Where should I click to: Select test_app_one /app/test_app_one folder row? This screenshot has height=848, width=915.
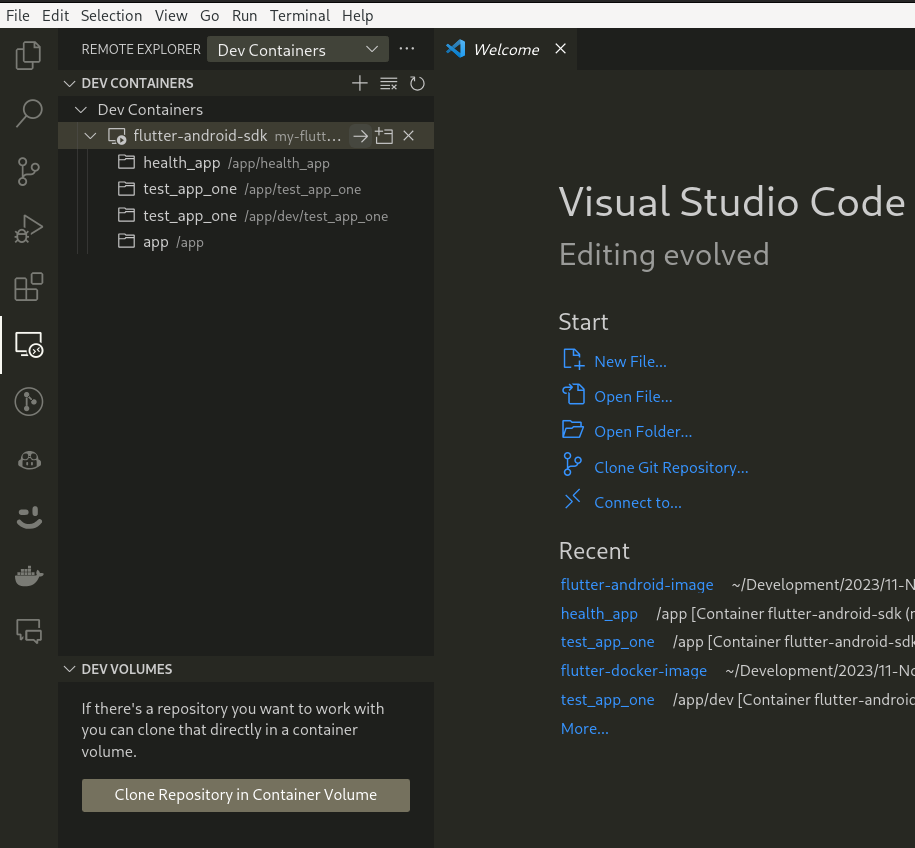click(246, 189)
